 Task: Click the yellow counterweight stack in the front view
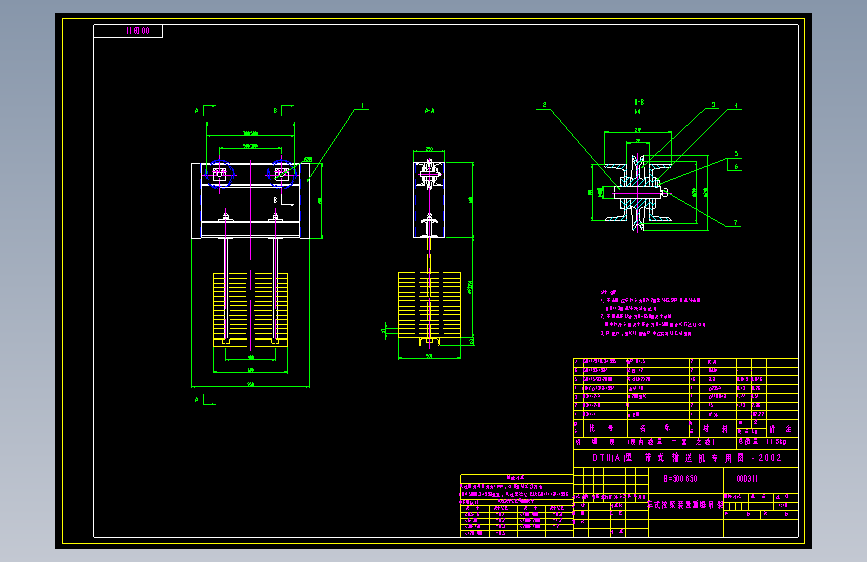coord(250,310)
